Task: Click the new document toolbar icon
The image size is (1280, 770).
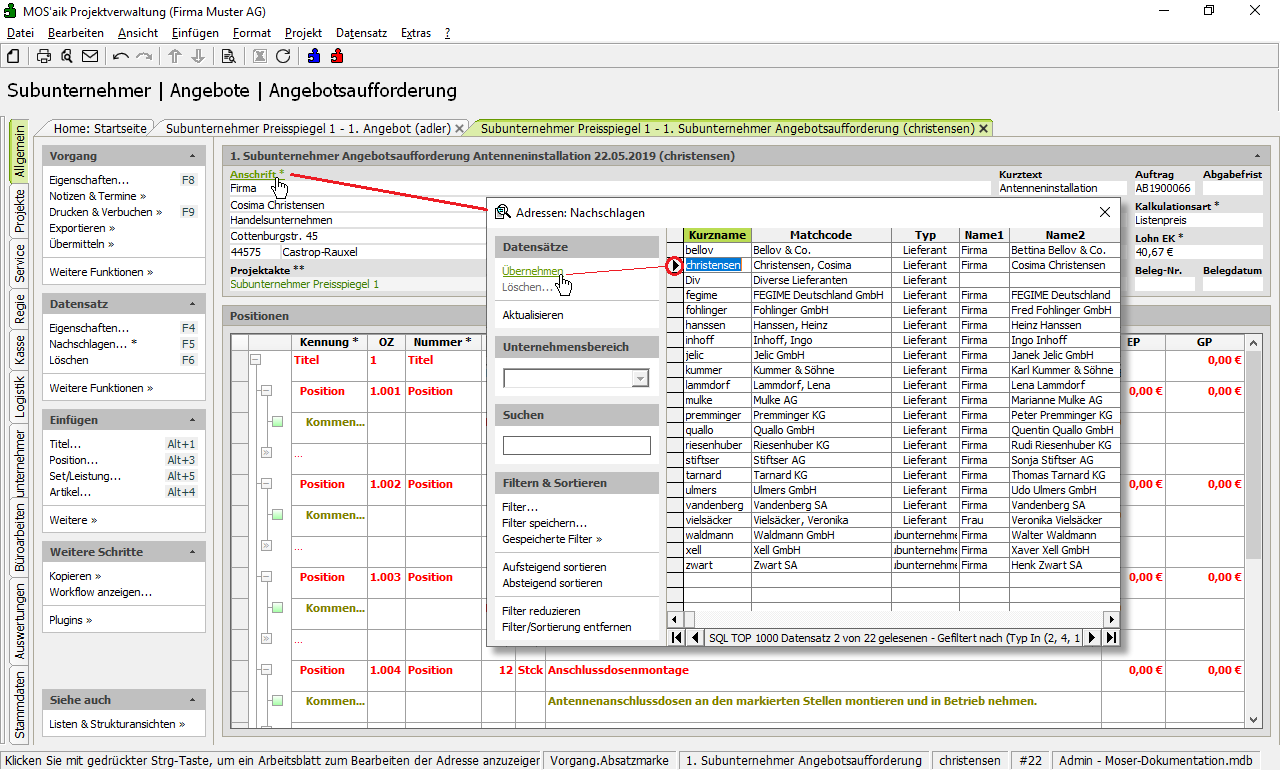Action: pos(14,56)
